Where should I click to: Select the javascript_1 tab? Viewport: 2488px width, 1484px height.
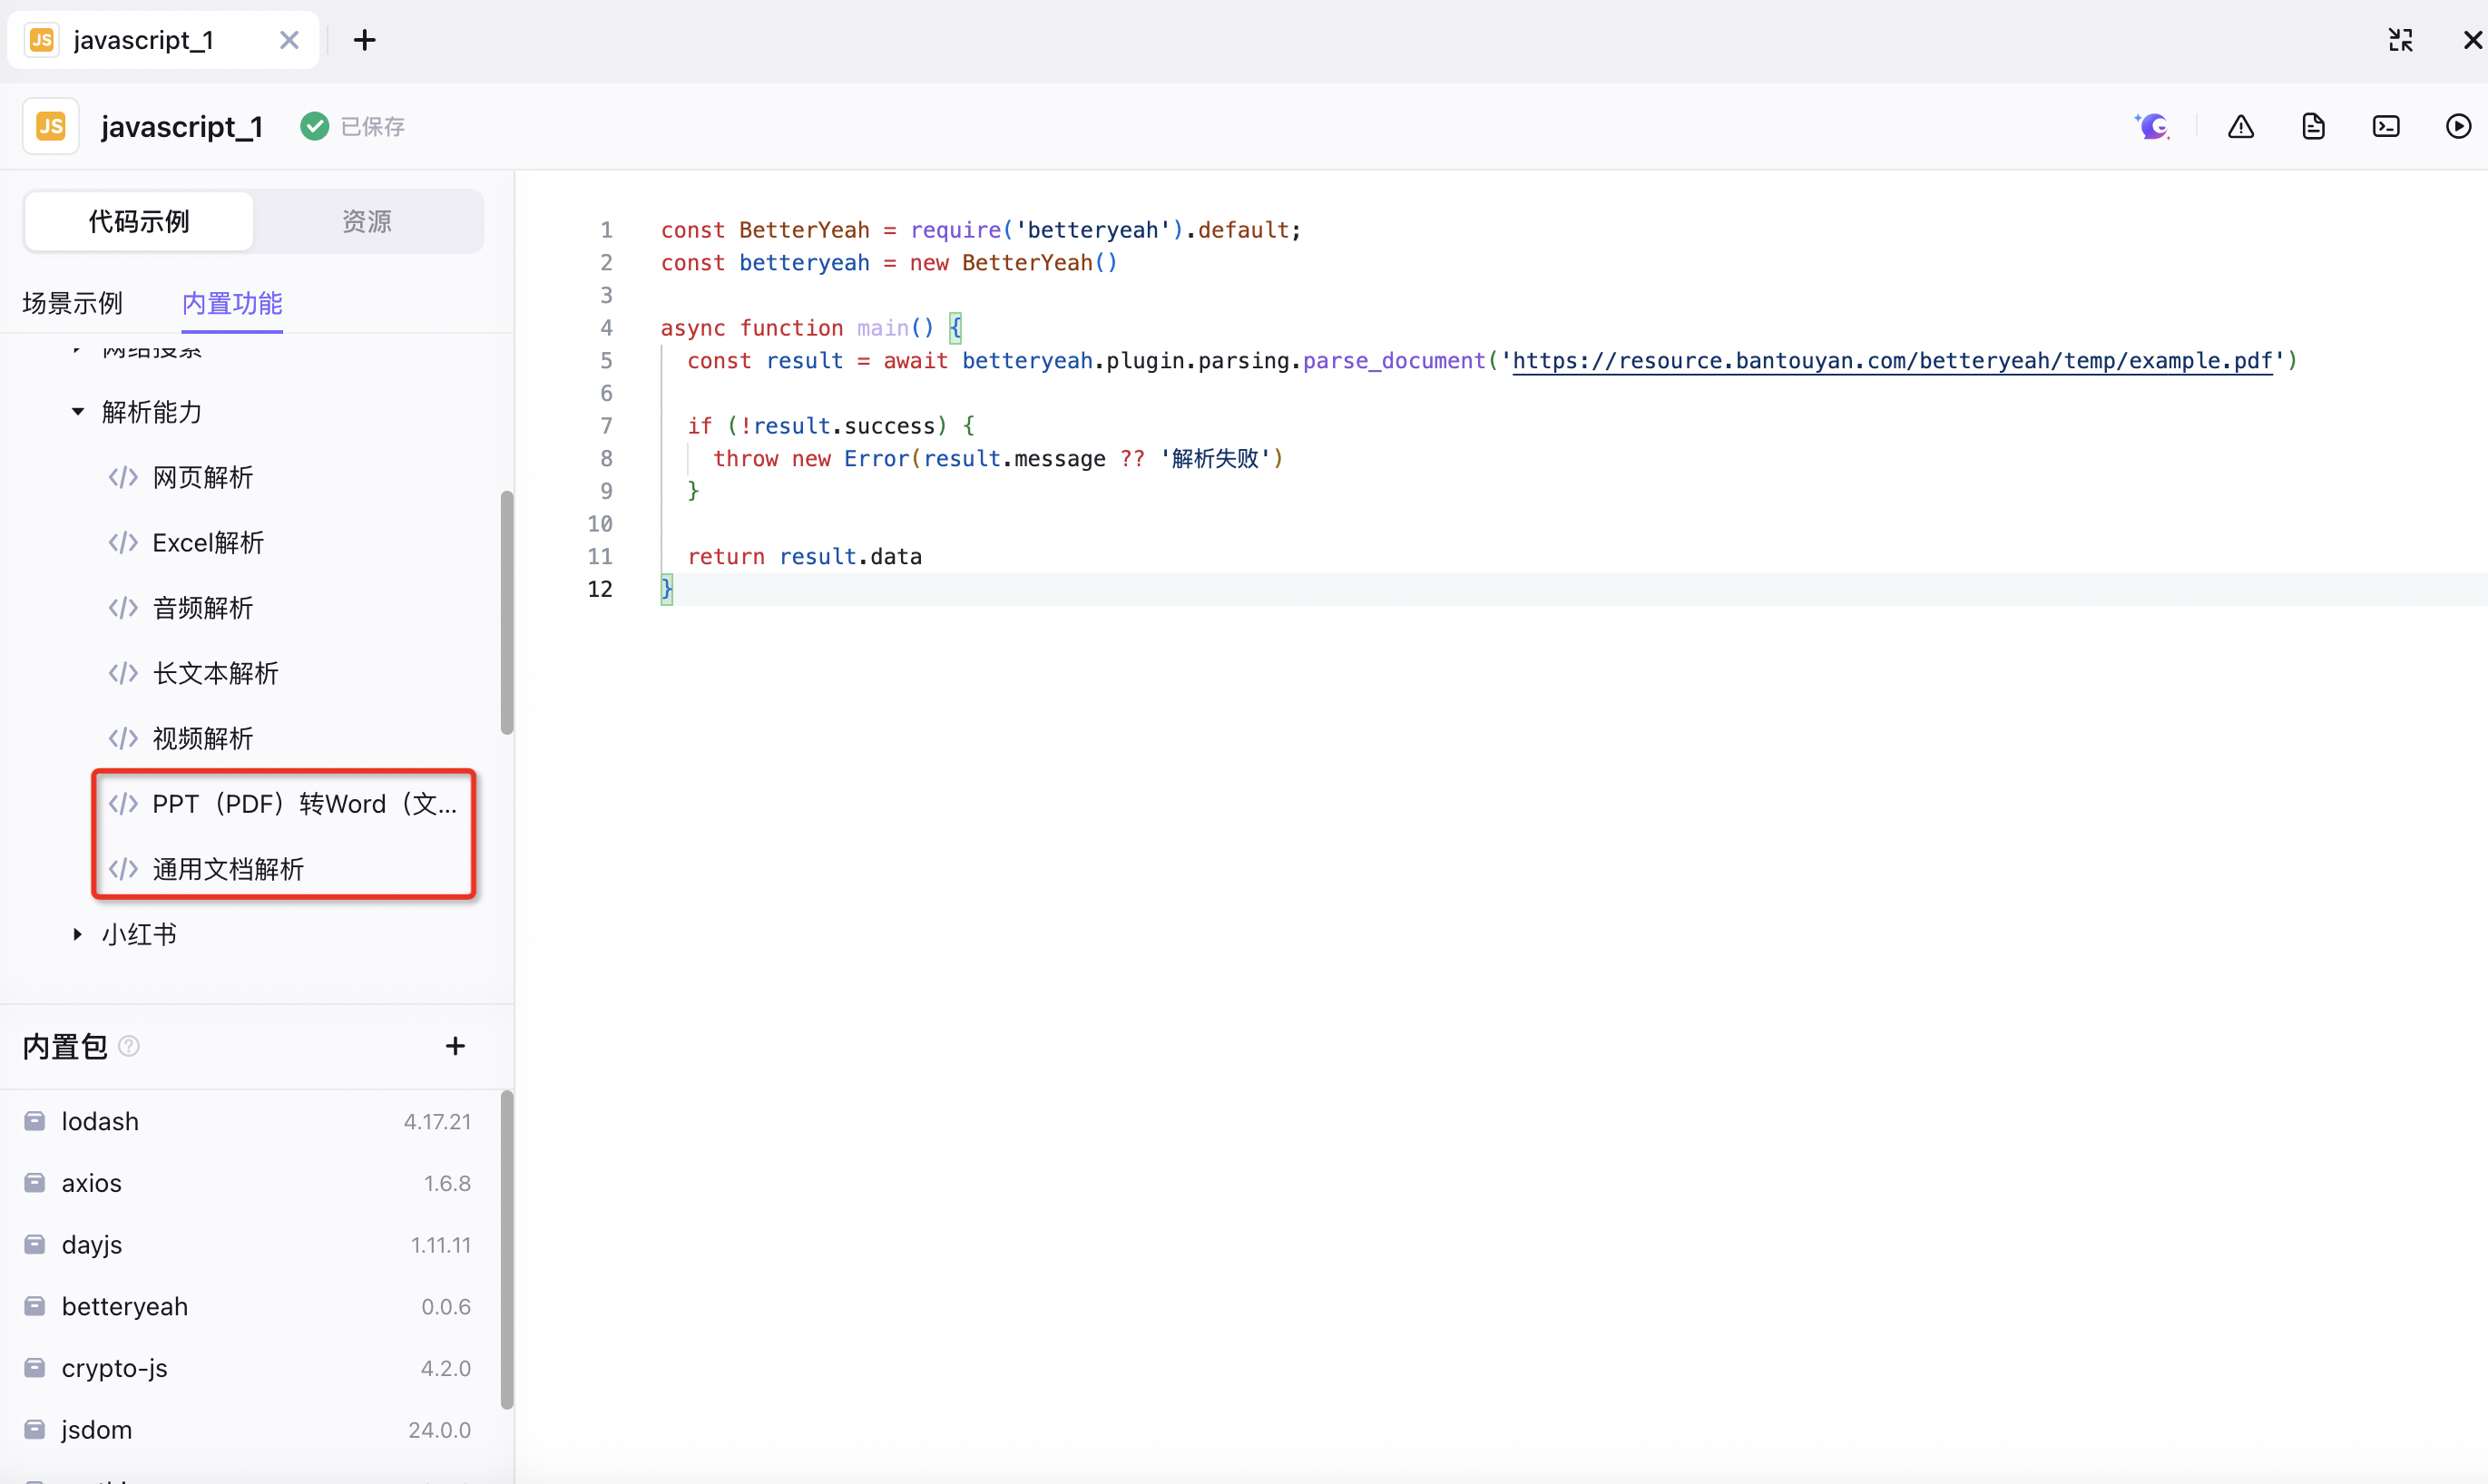tap(163, 40)
